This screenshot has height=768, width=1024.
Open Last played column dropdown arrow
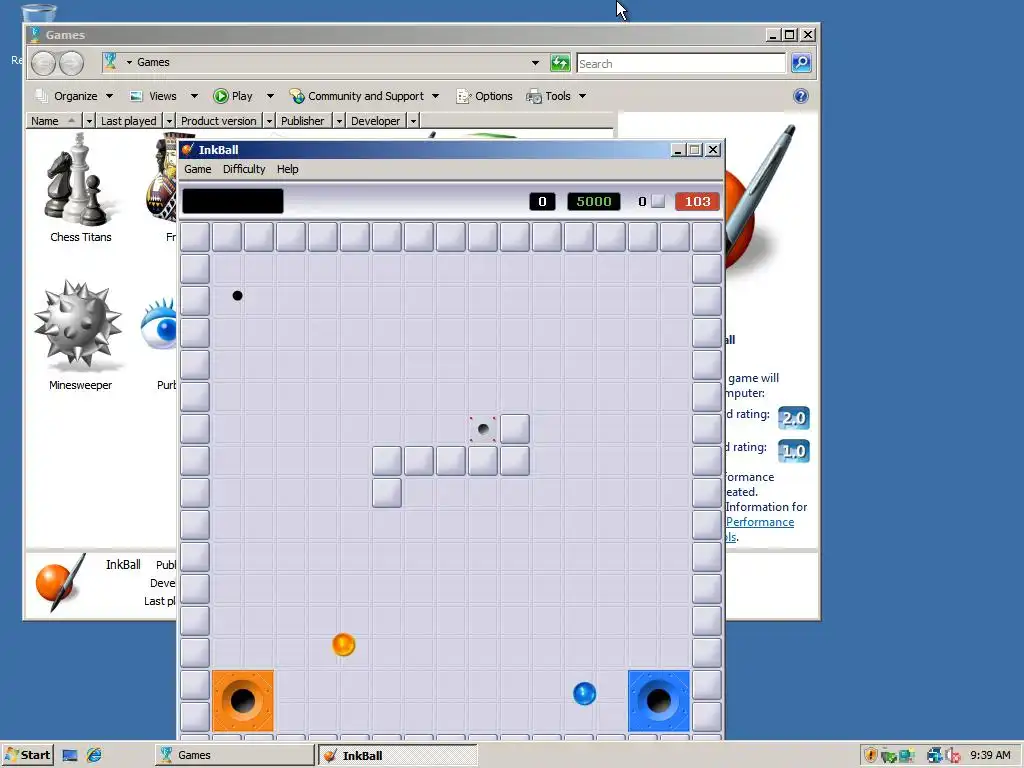coord(169,121)
